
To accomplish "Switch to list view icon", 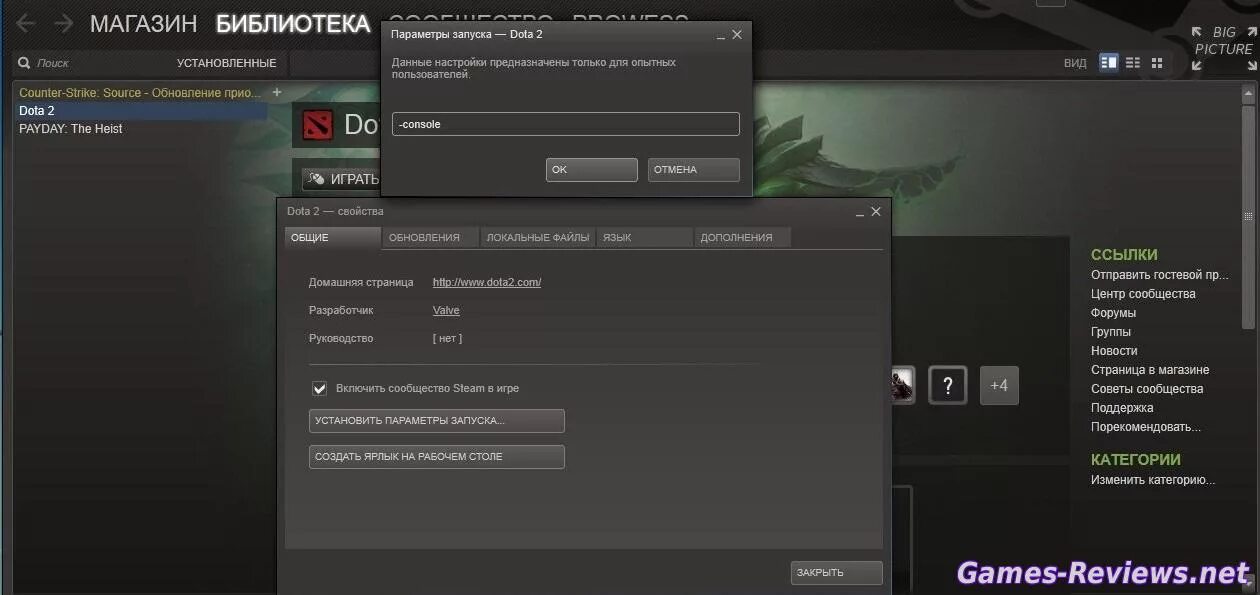I will pyautogui.click(x=1133, y=62).
